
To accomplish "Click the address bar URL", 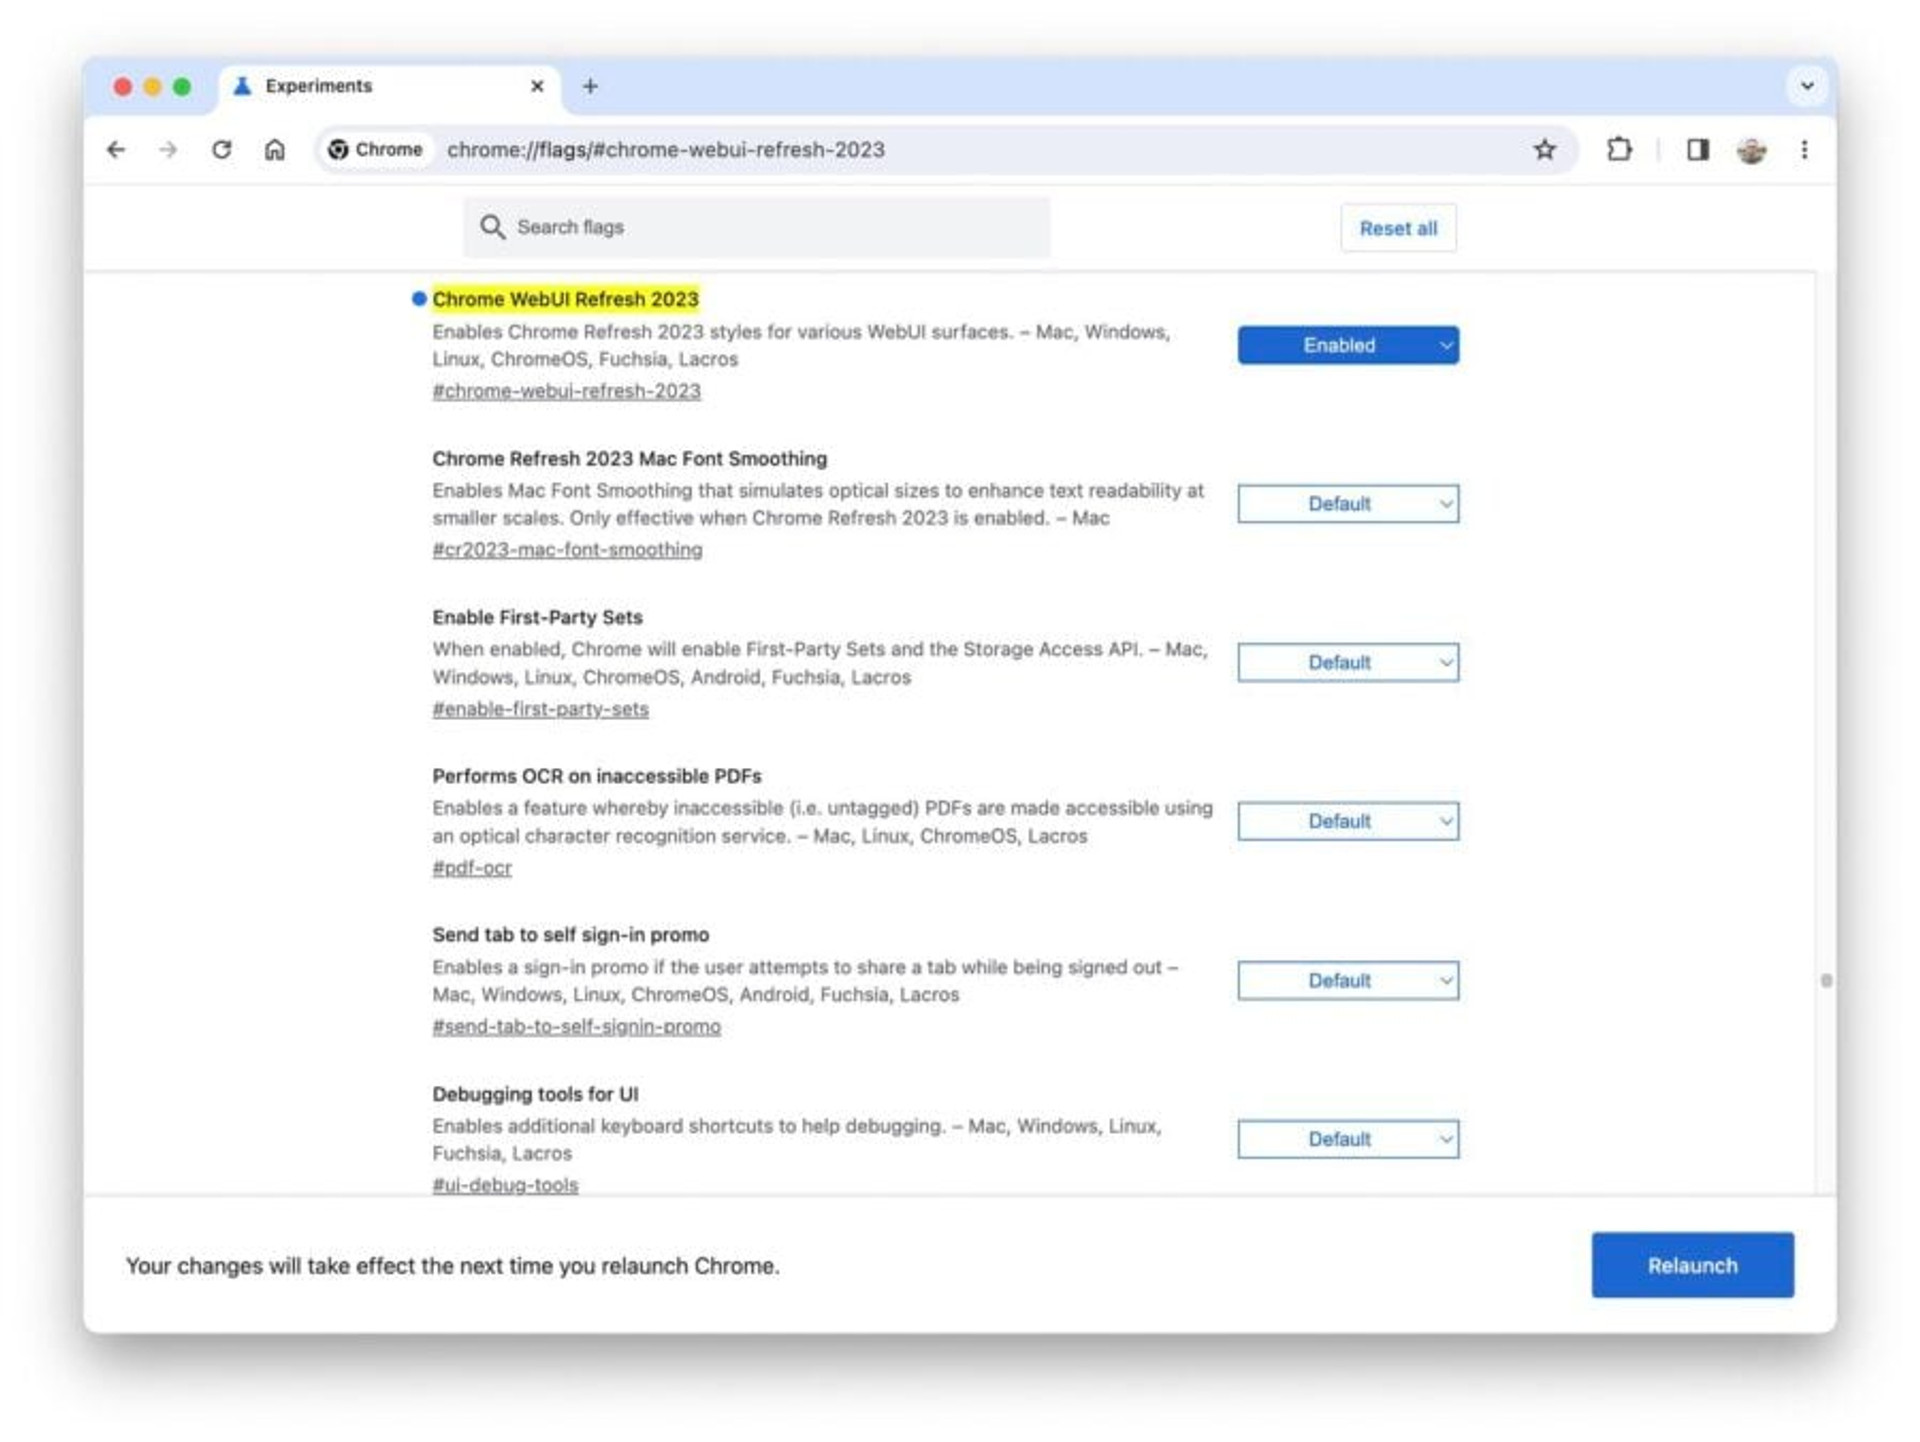I will pyautogui.click(x=666, y=150).
